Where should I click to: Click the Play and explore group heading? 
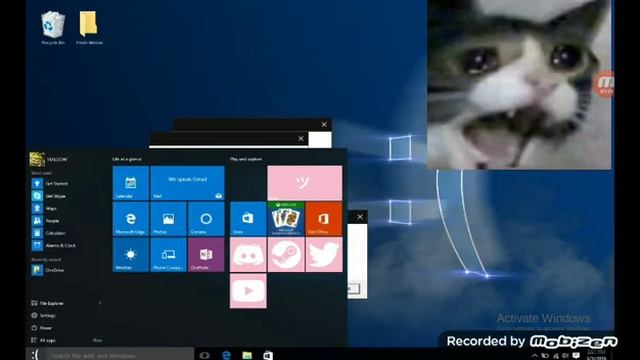pos(246,159)
